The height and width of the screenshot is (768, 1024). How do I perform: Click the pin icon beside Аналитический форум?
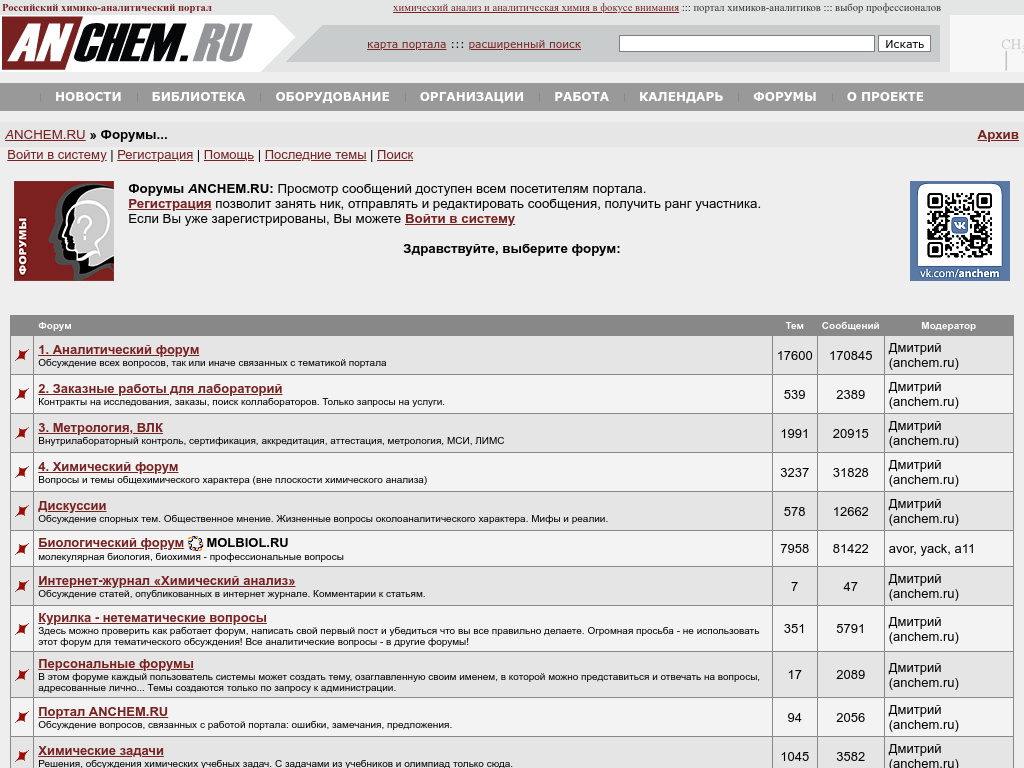pyautogui.click(x=21, y=356)
